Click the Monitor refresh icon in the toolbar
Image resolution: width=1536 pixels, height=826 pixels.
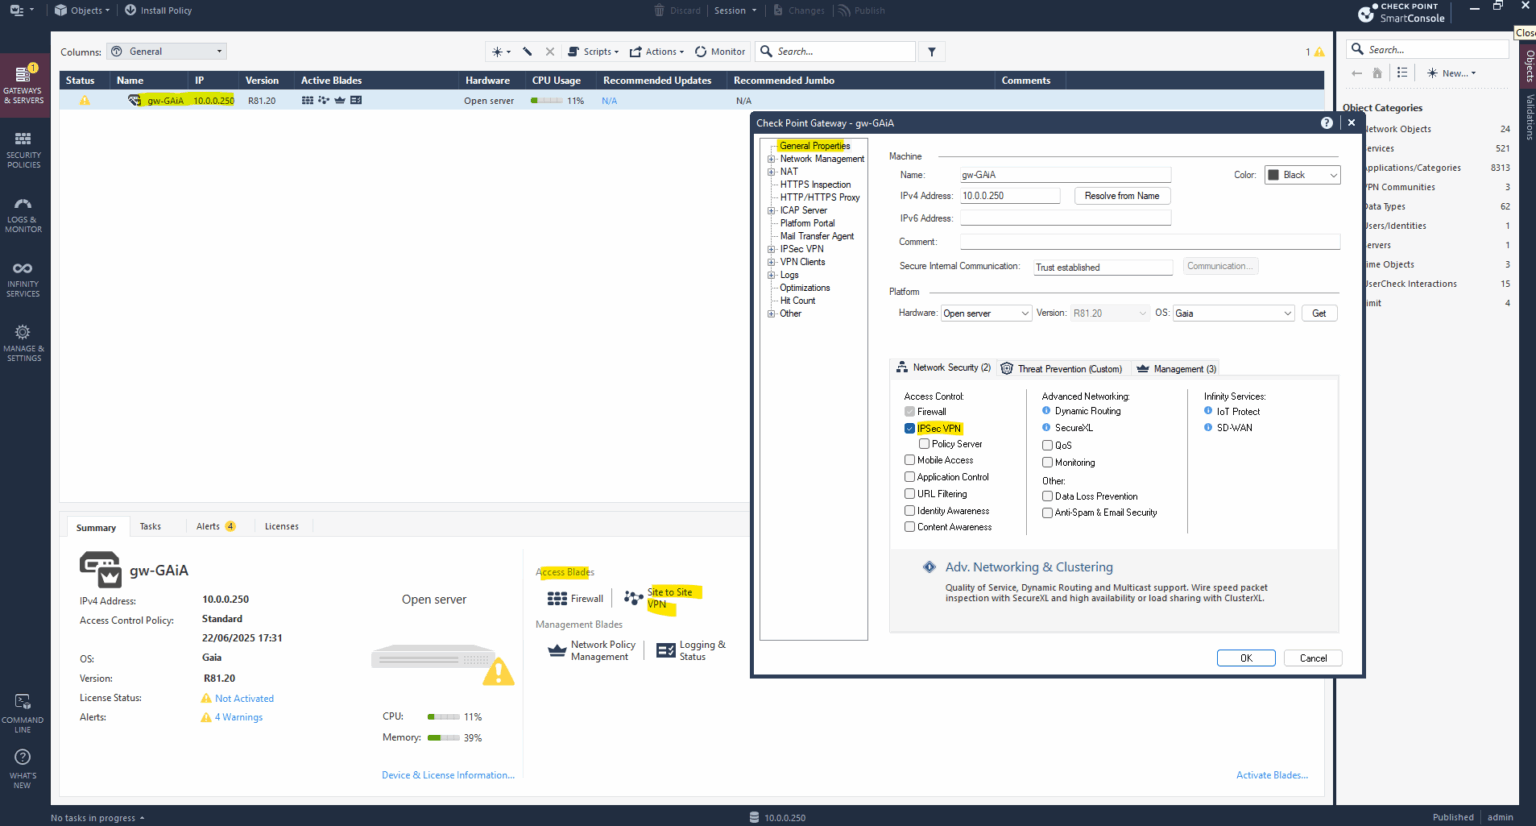point(719,51)
